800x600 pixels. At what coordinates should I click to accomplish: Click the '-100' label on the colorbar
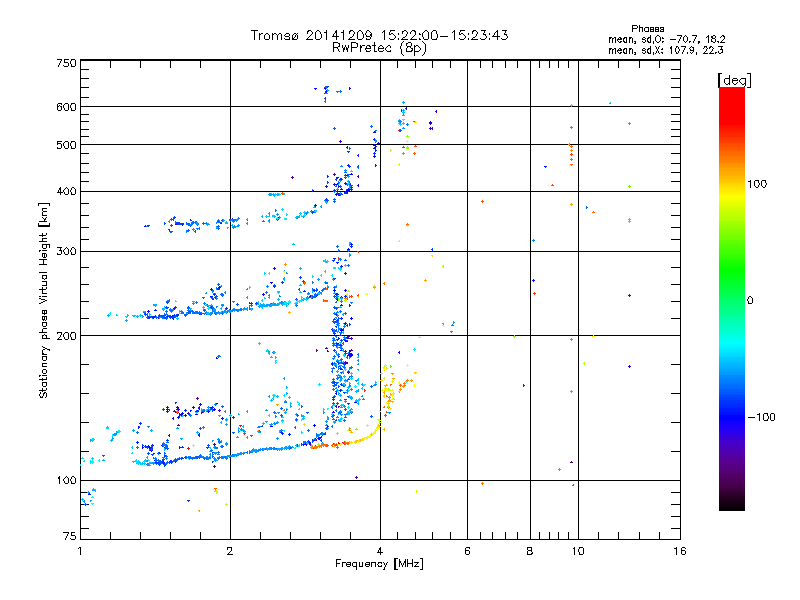tap(762, 417)
